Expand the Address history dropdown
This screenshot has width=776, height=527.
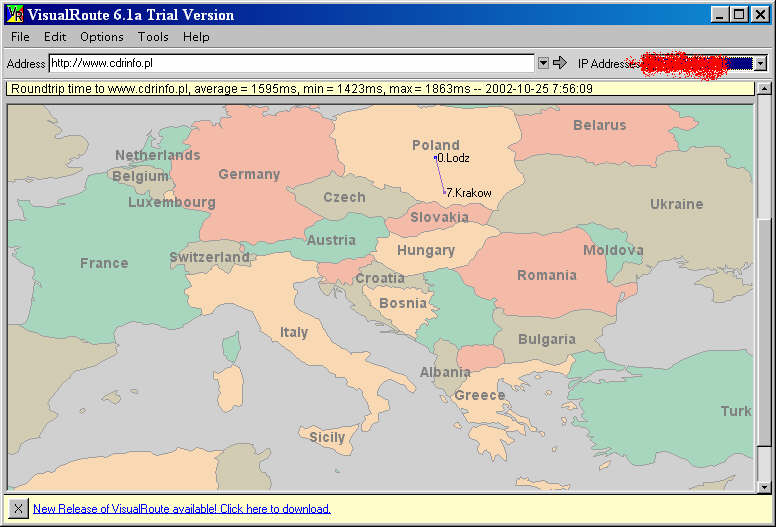click(x=543, y=63)
